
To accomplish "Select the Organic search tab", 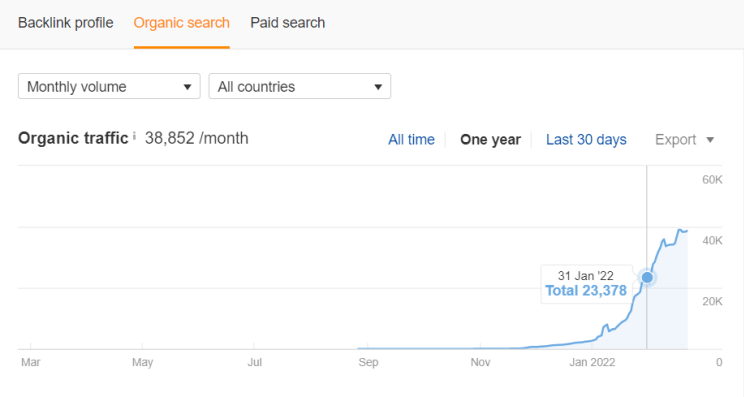I will (x=182, y=23).
